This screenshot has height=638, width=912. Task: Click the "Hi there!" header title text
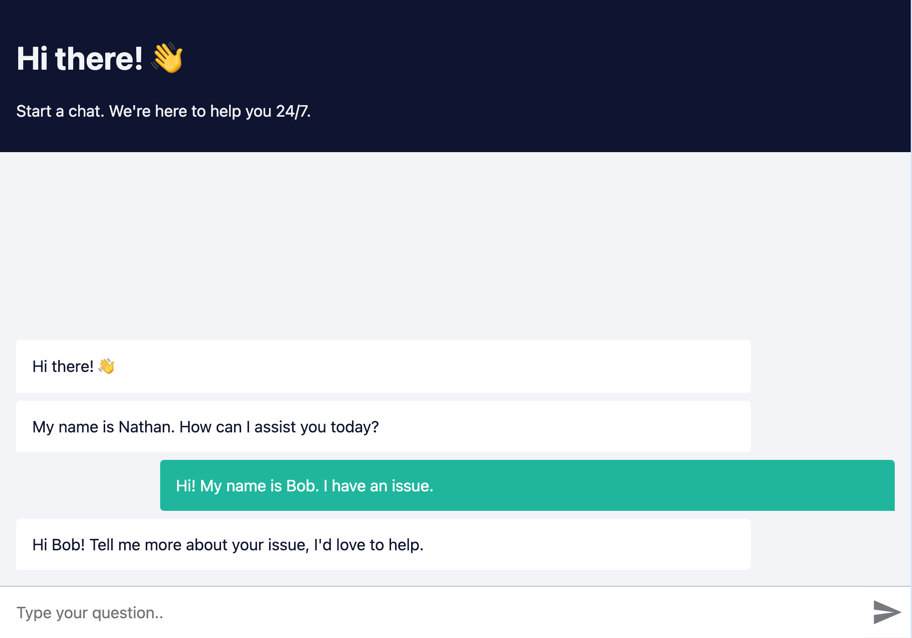click(x=80, y=59)
